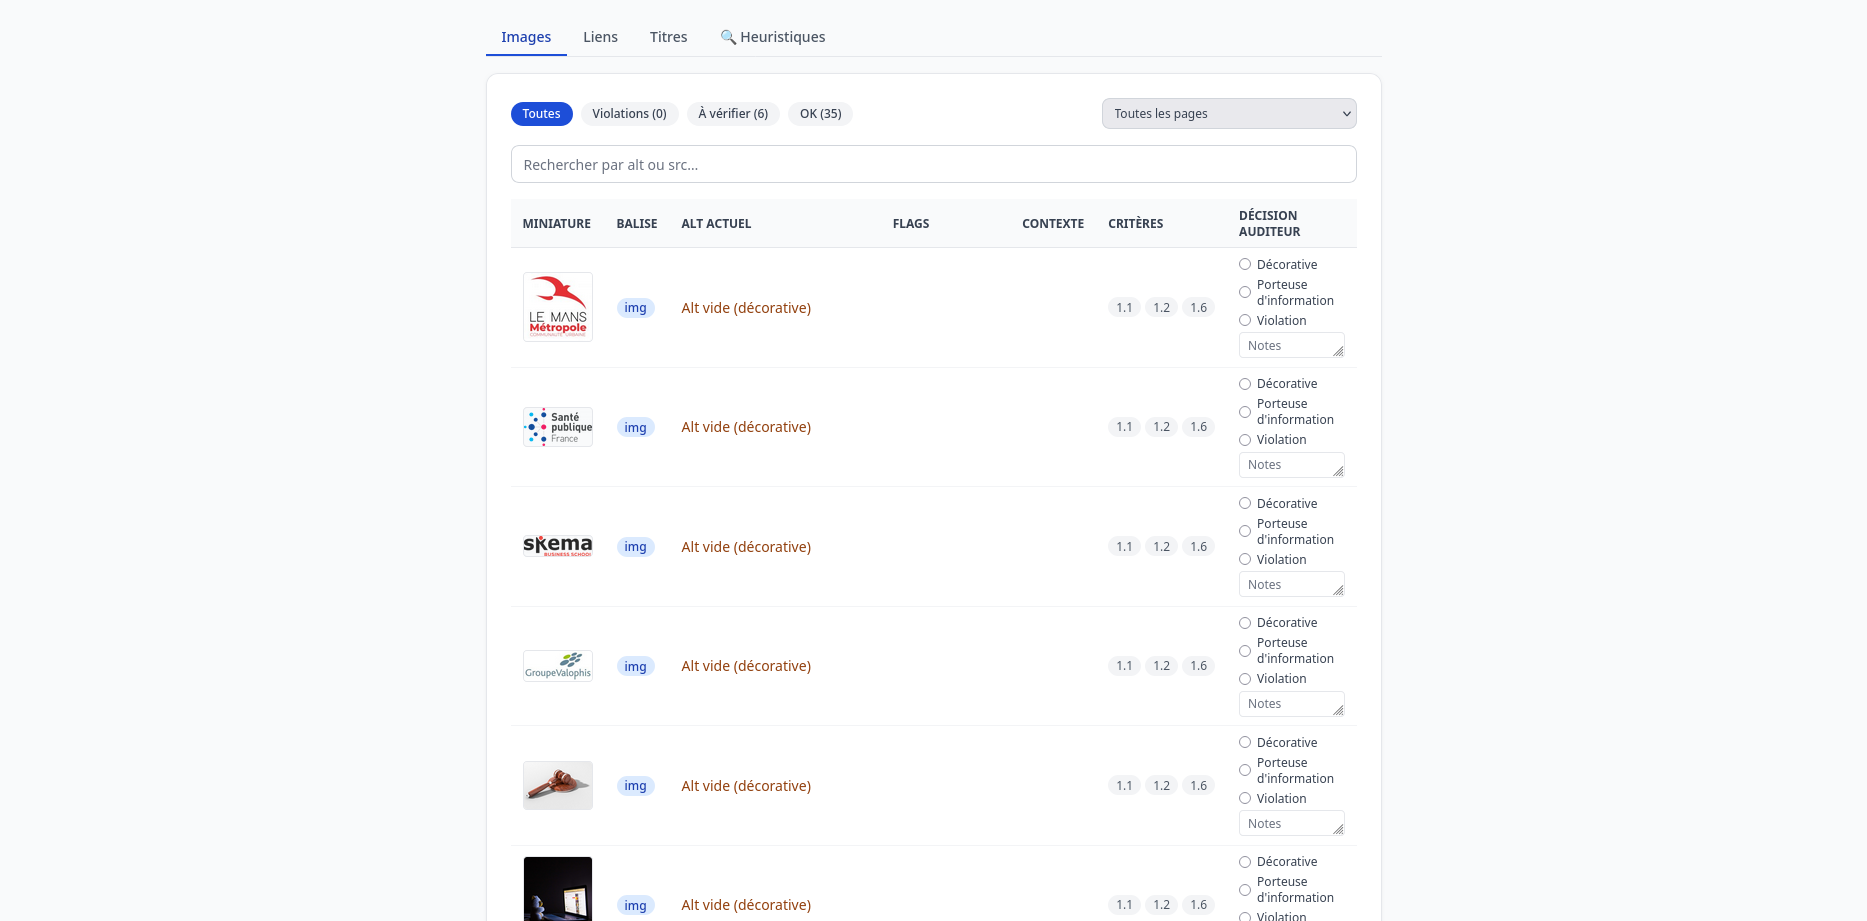
Task: Click "Alt vide (décorative)" in Groupe Valophis row
Action: pos(746,666)
